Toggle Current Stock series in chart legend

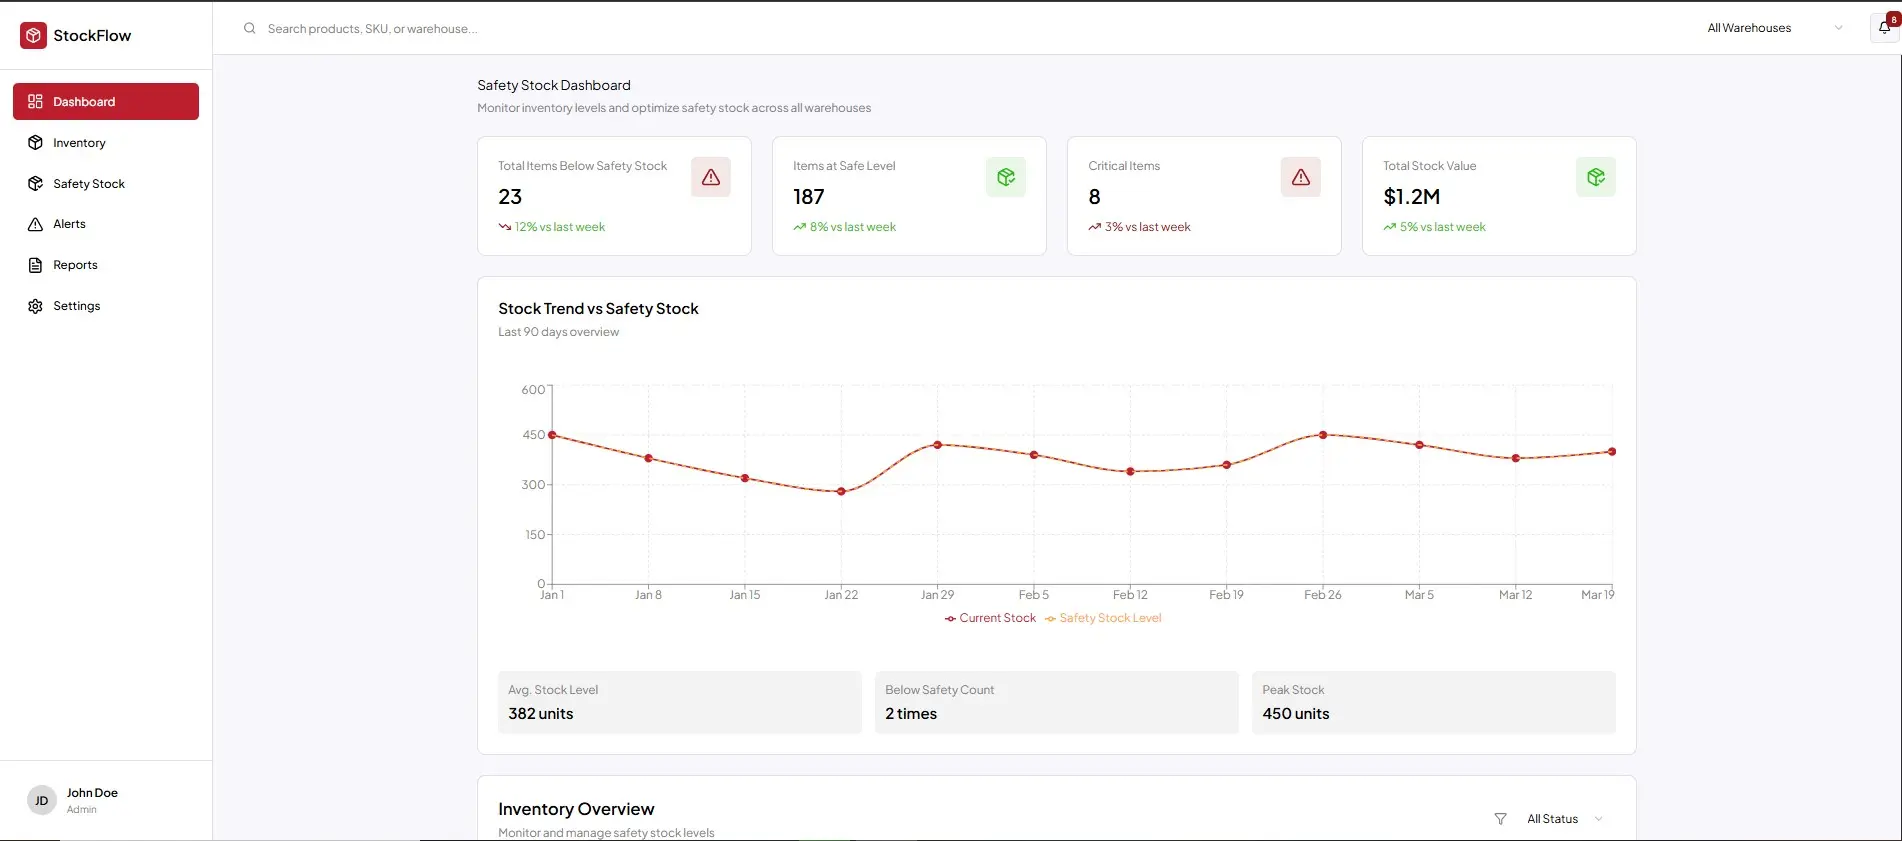pyautogui.click(x=990, y=618)
